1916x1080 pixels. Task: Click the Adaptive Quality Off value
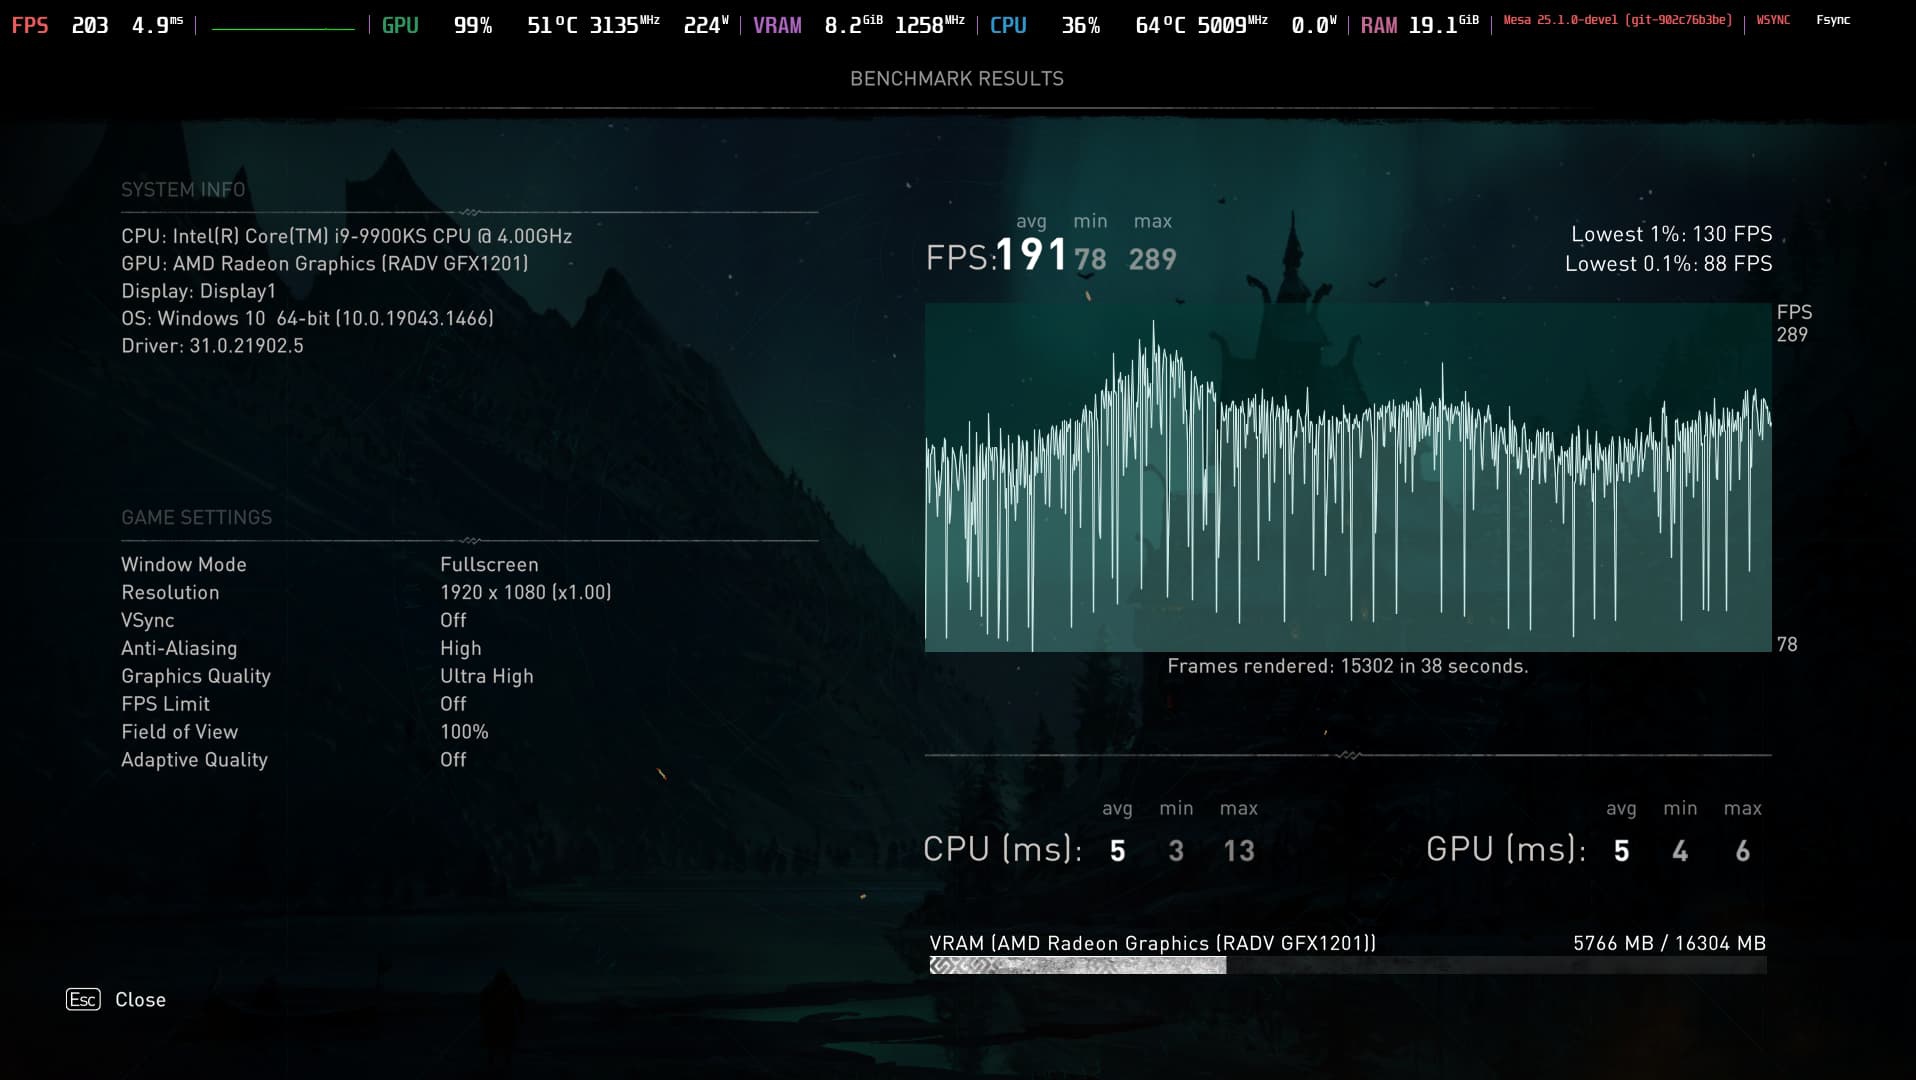pos(453,760)
